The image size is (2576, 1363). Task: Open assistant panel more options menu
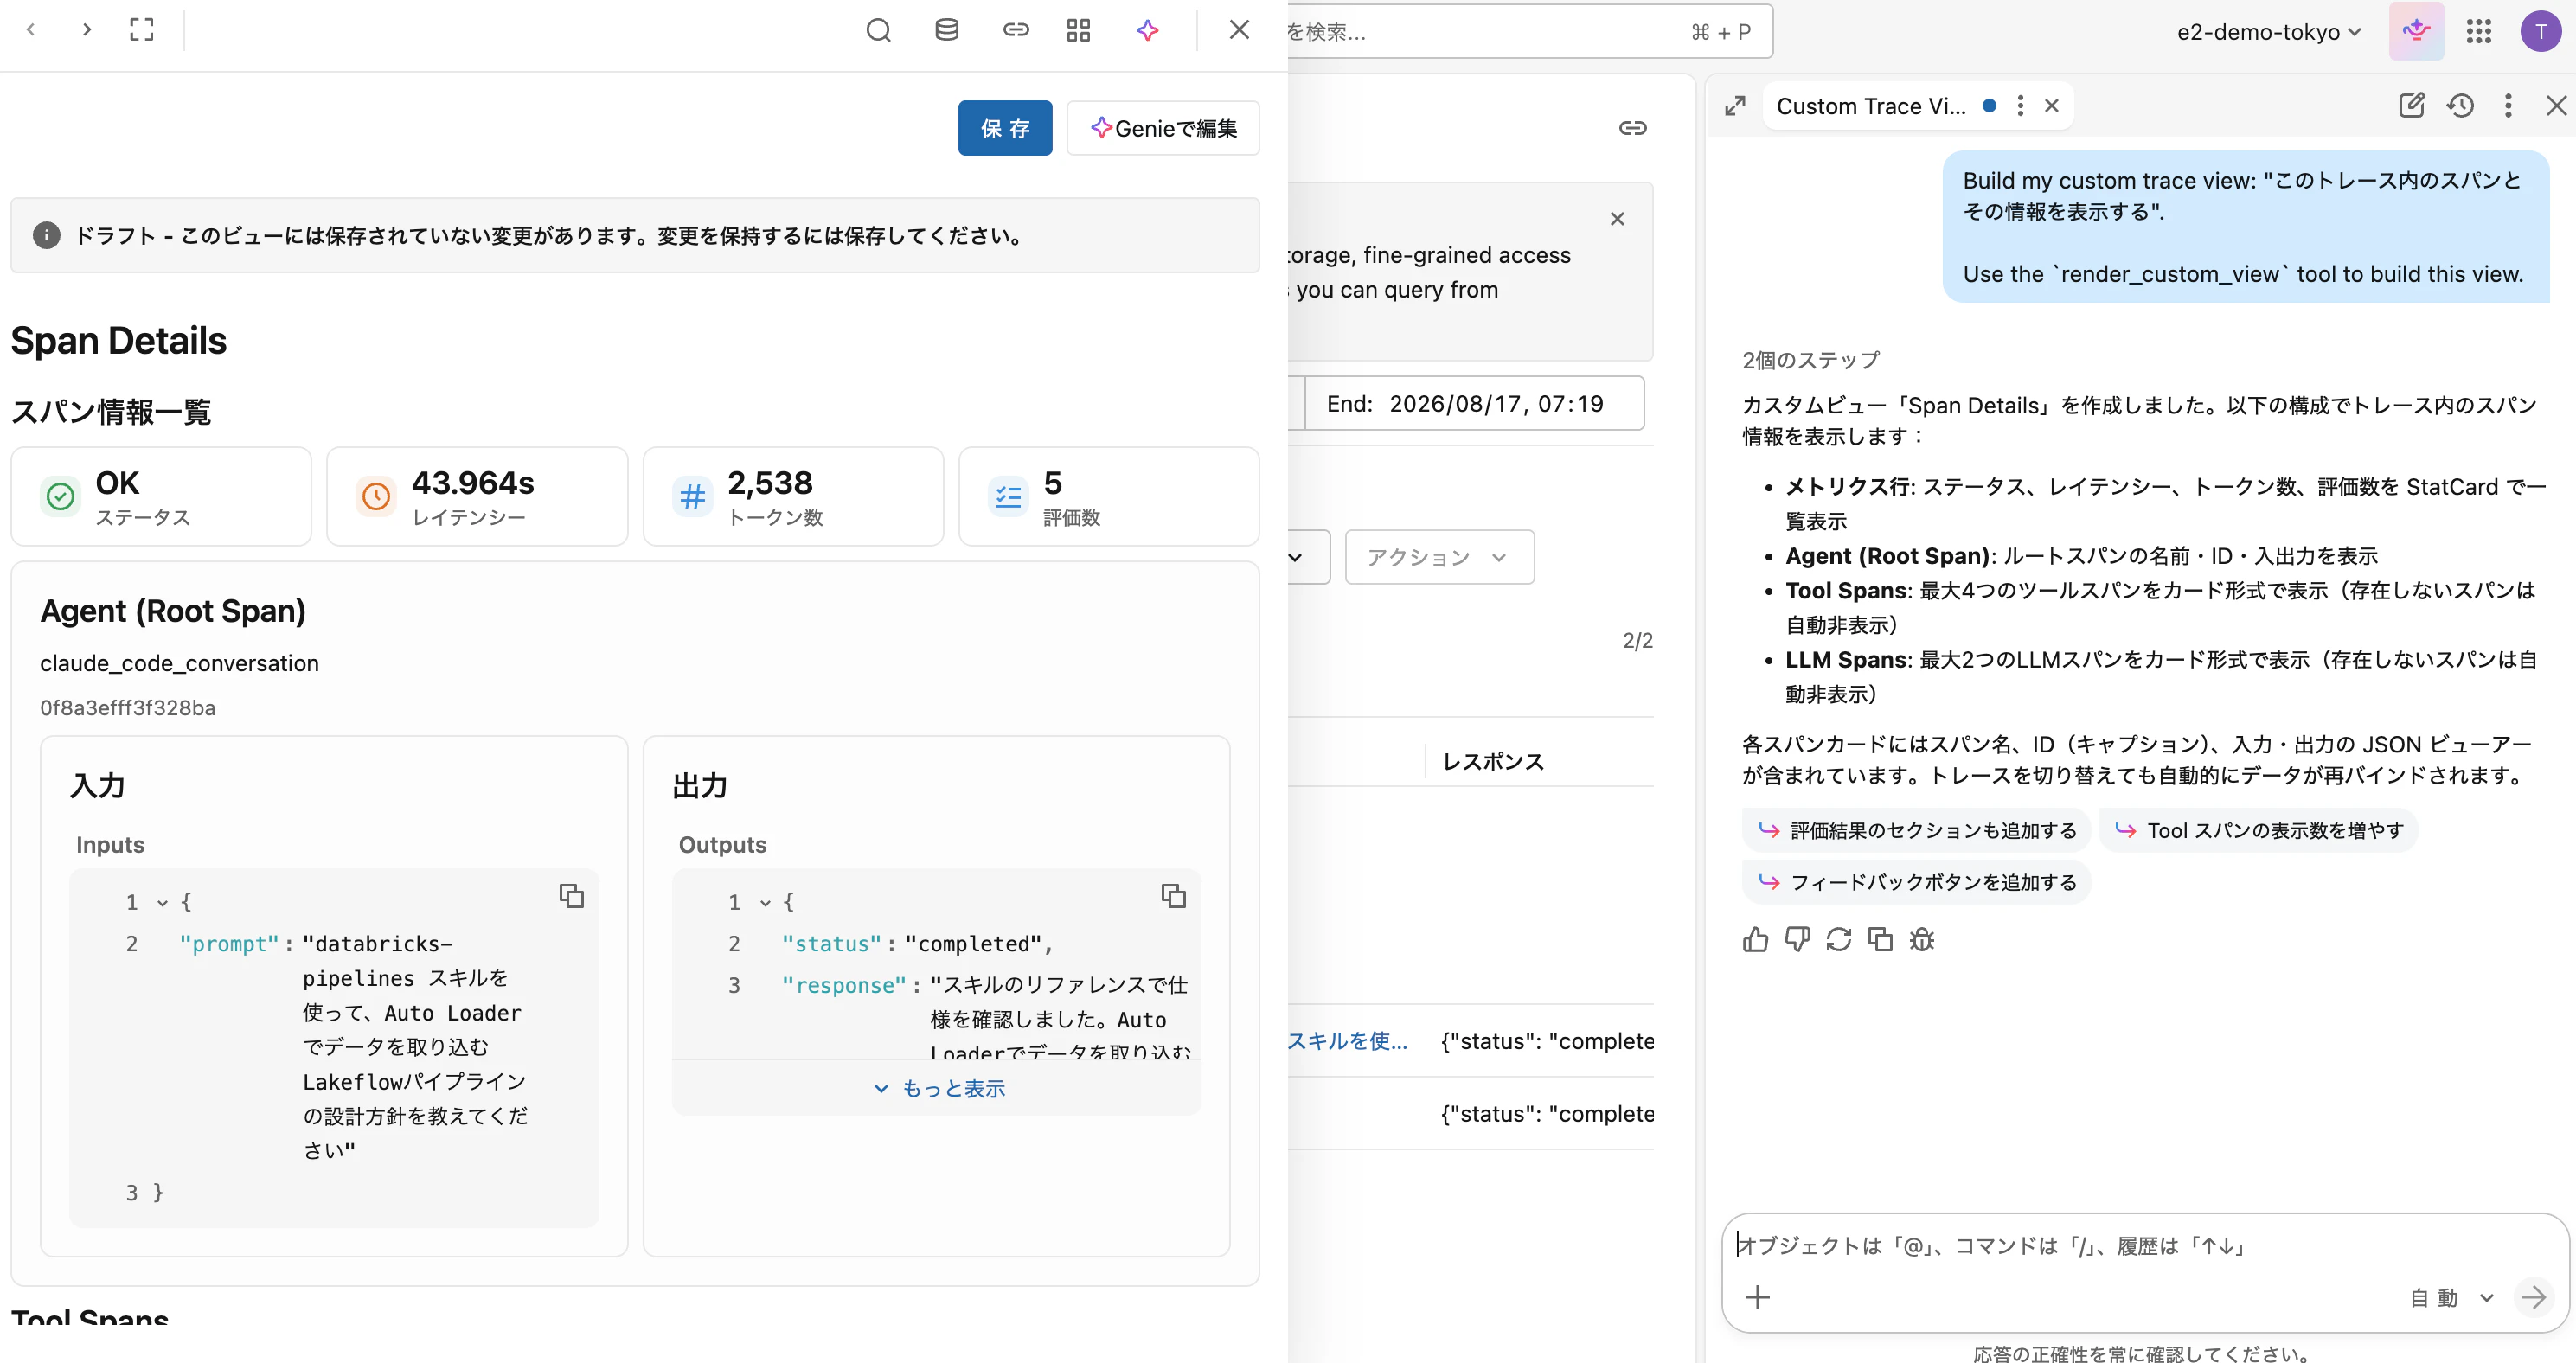point(2507,105)
